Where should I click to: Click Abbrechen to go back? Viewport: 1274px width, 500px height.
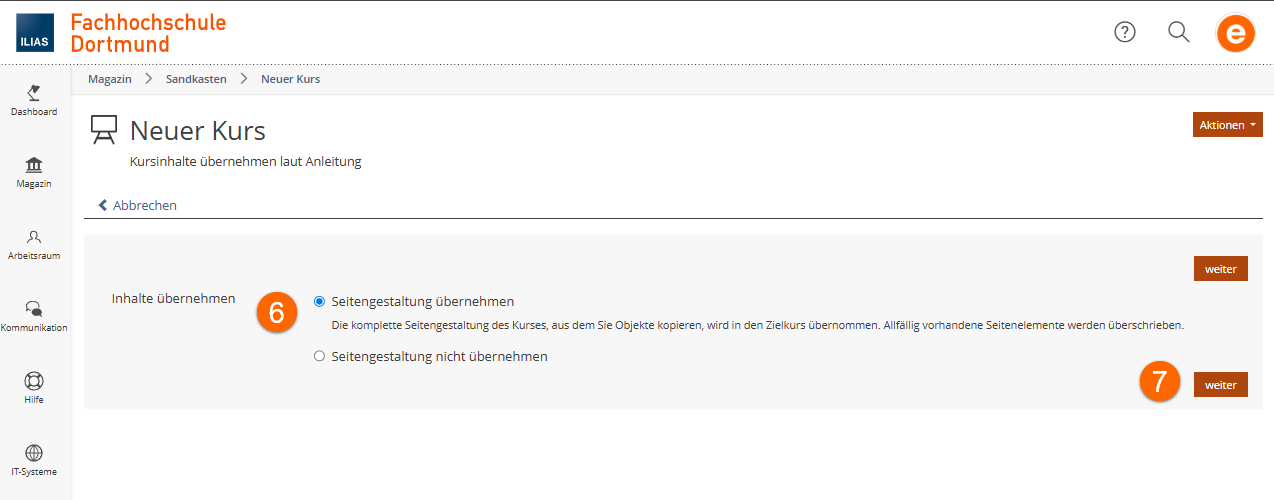138,205
